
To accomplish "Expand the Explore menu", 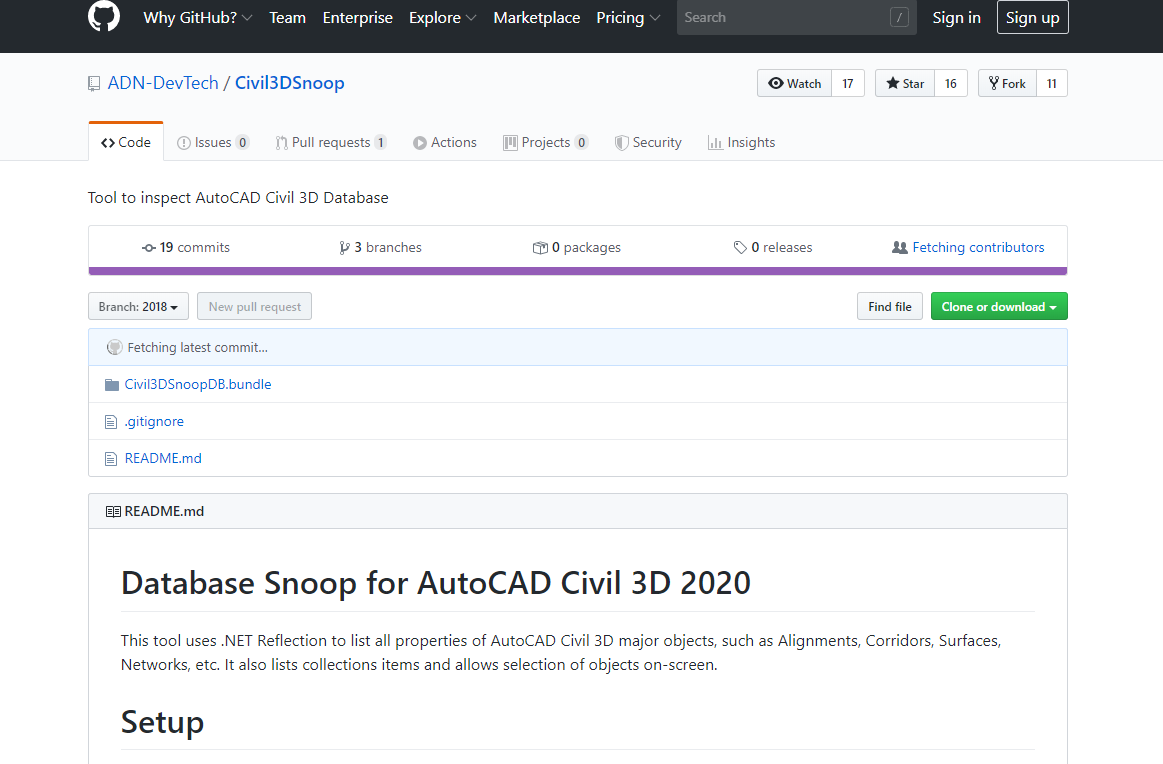I will [x=441, y=17].
